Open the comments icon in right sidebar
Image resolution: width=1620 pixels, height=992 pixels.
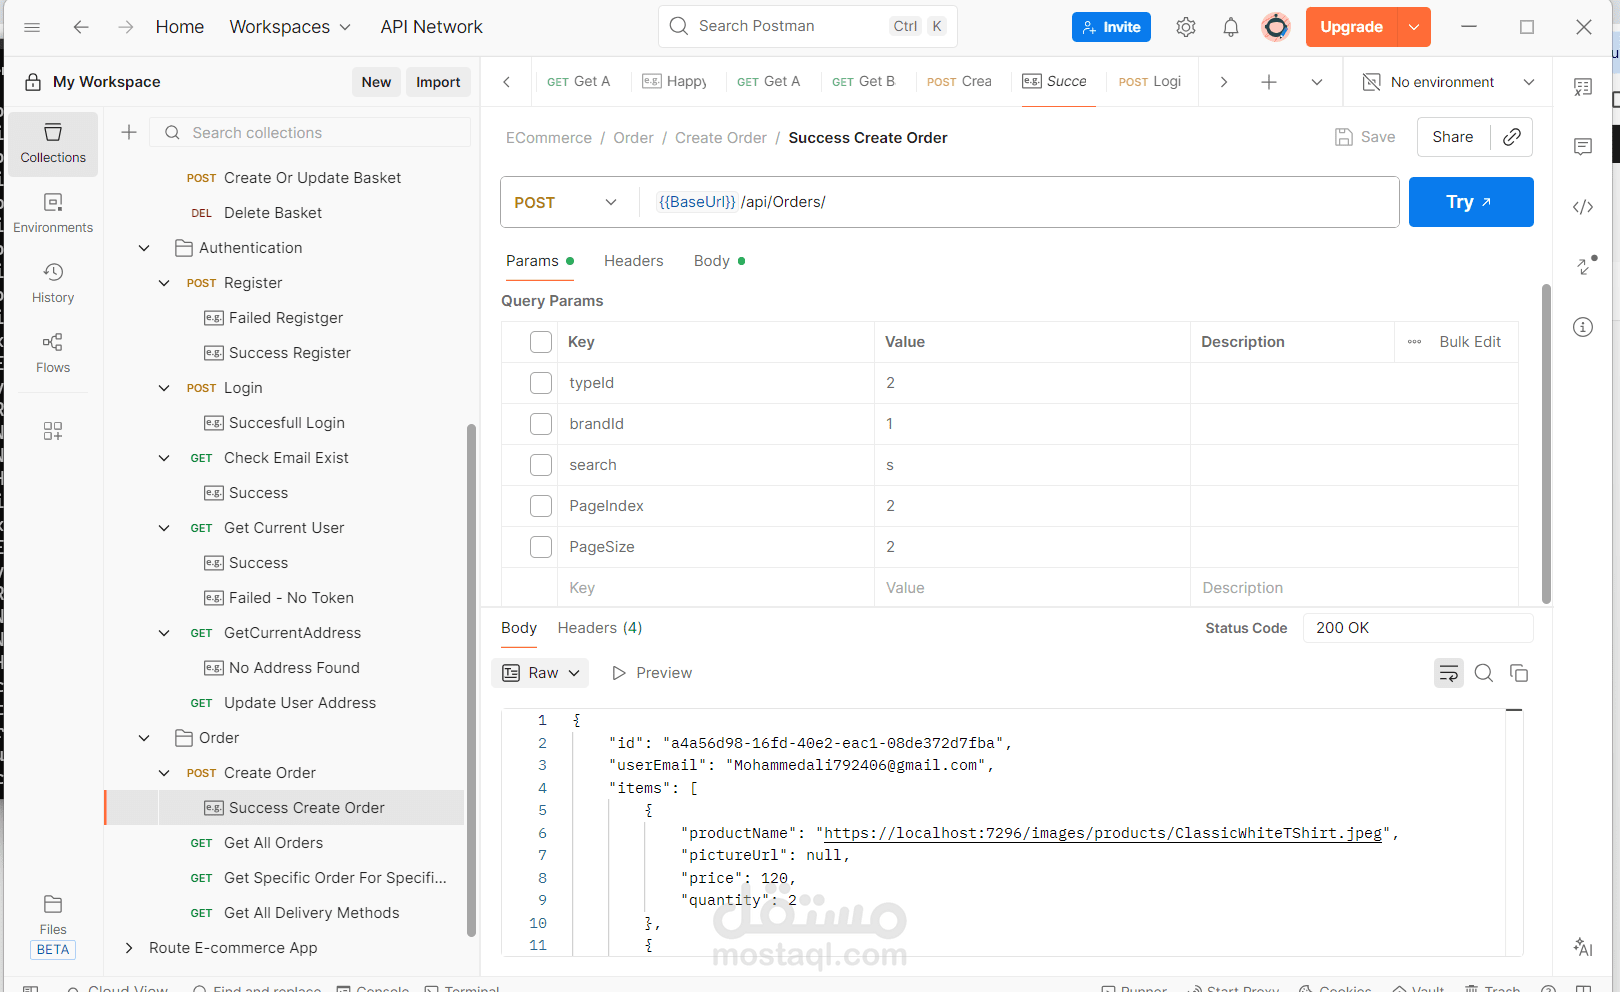[1583, 147]
